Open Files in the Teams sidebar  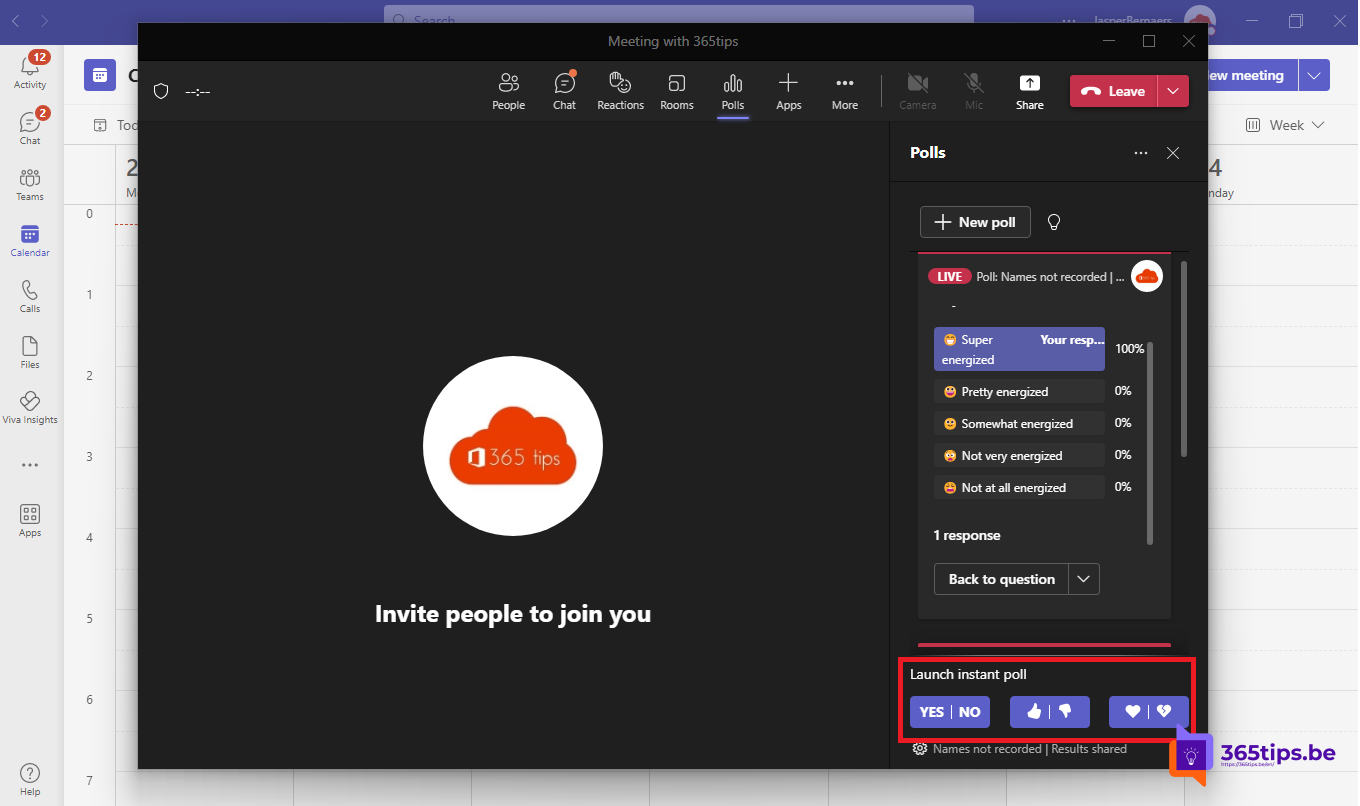coord(30,351)
